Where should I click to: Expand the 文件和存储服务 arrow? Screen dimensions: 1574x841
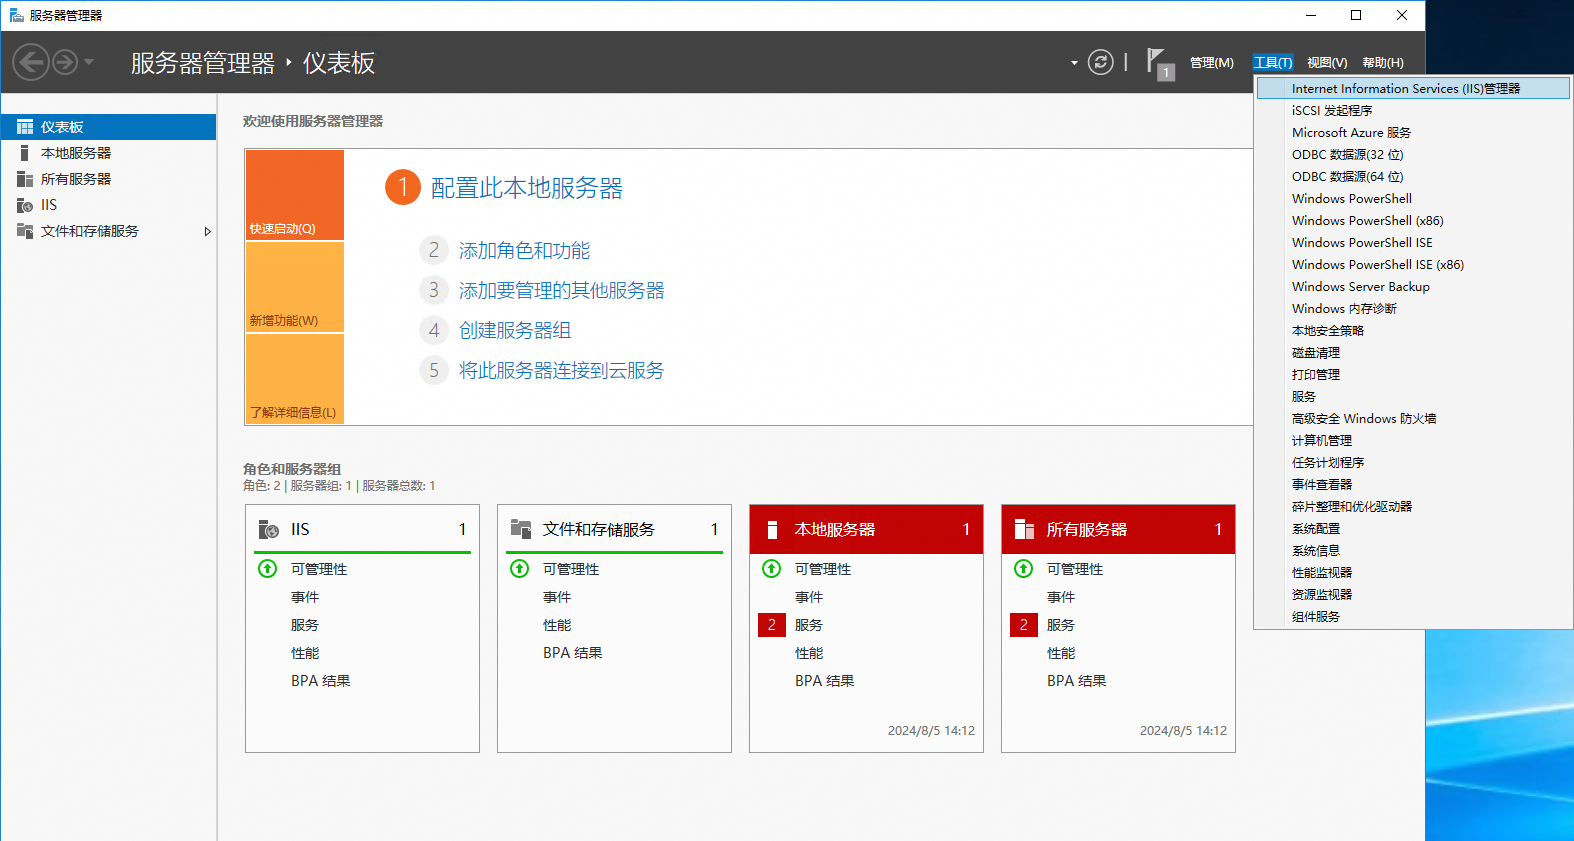pyautogui.click(x=207, y=231)
